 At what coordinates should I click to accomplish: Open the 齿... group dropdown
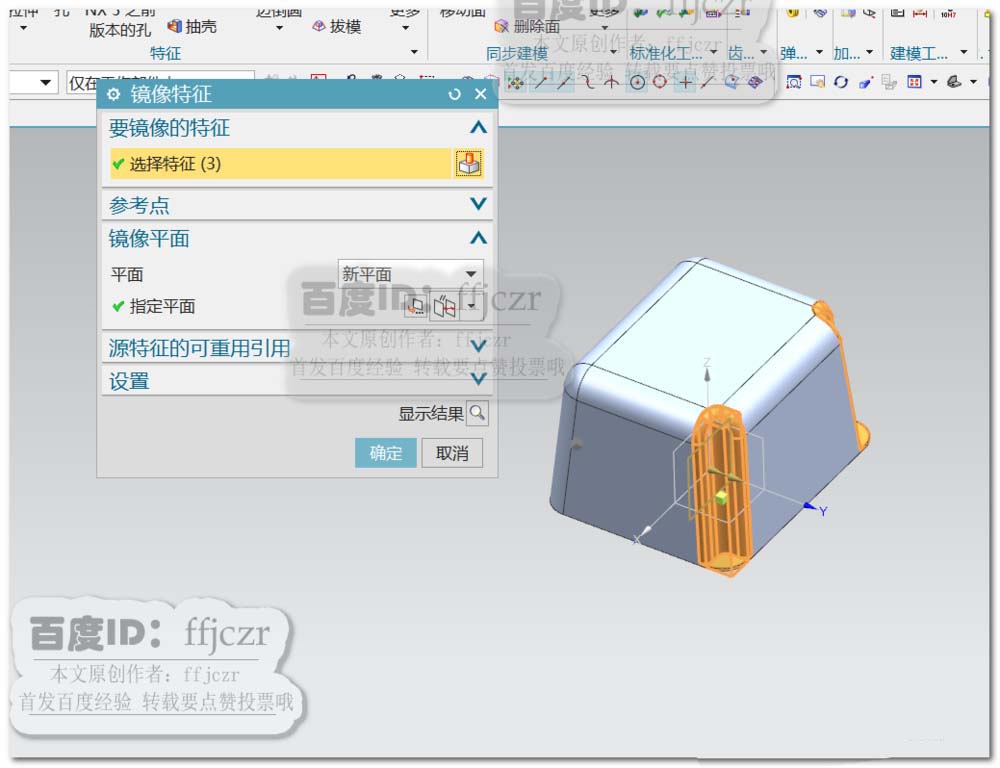coord(763,52)
